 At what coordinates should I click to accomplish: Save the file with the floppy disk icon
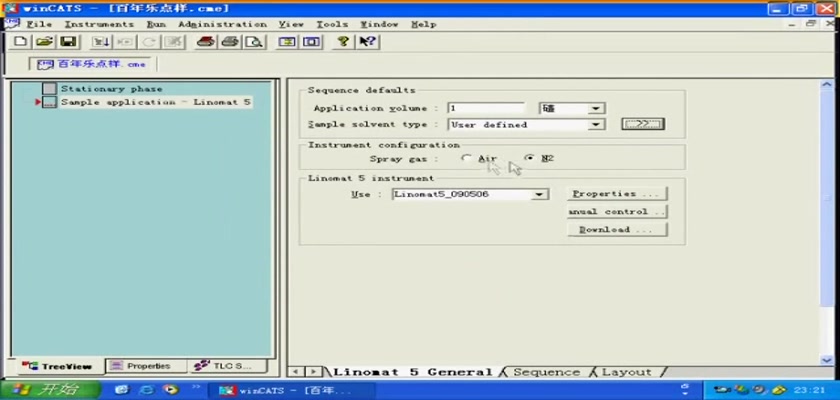(x=69, y=42)
